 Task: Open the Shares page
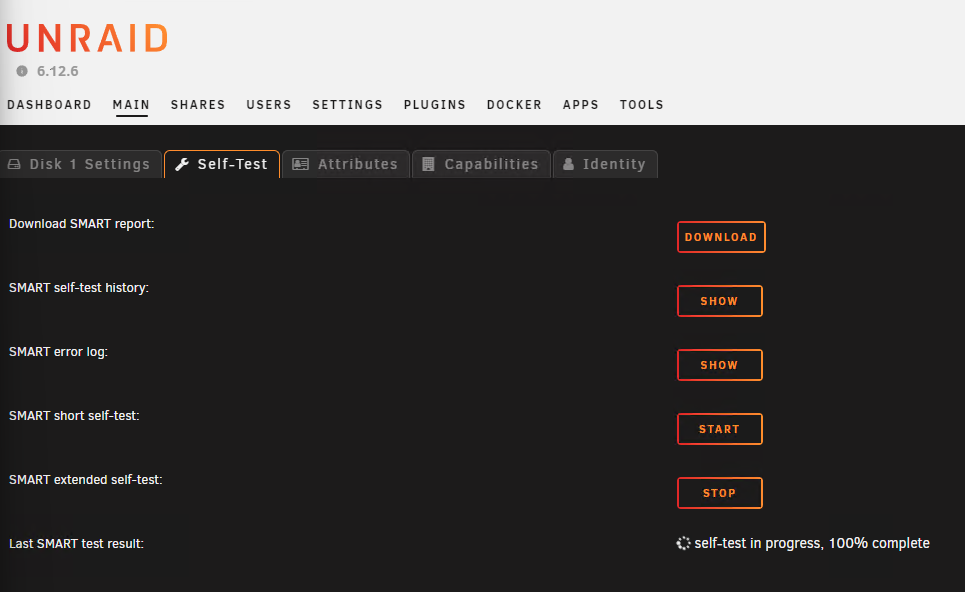tap(198, 105)
